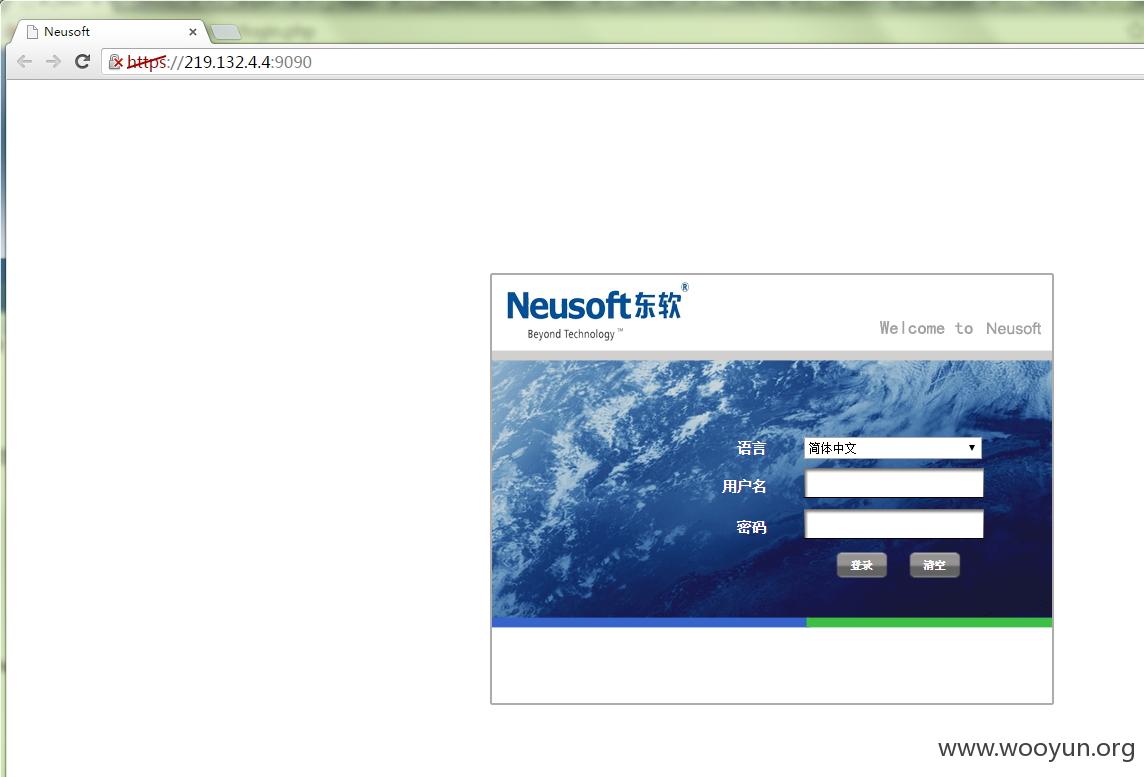Open a new browser tab
The height and width of the screenshot is (777, 1144).
[225, 32]
